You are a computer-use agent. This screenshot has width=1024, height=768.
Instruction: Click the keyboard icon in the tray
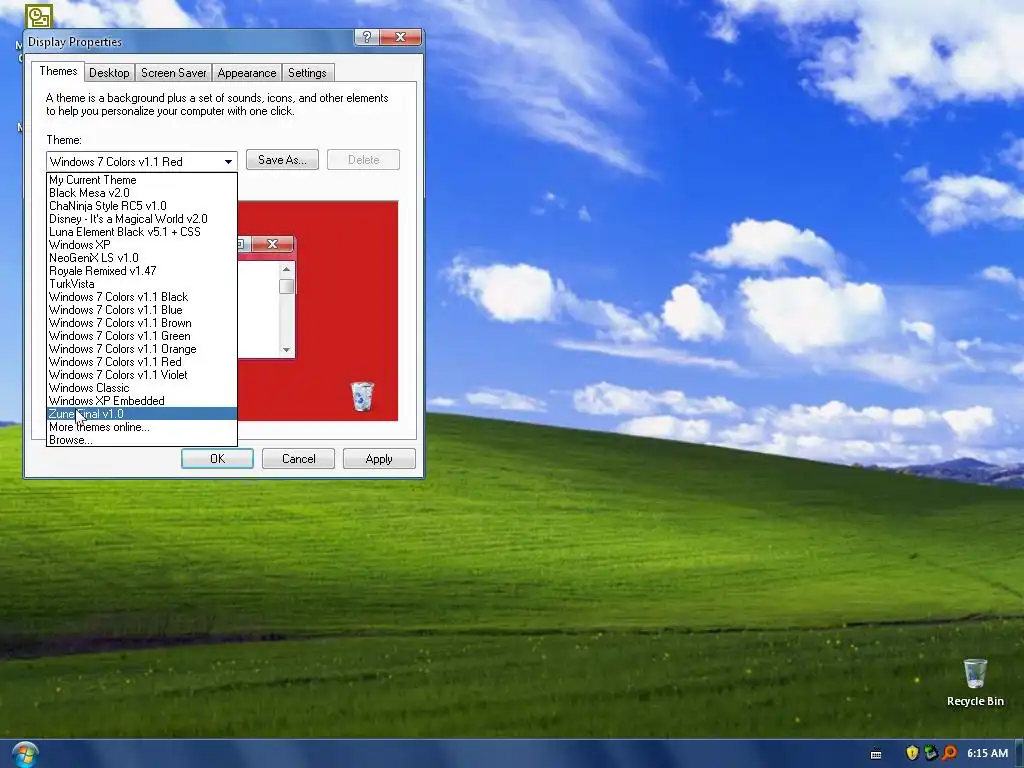click(x=876, y=754)
